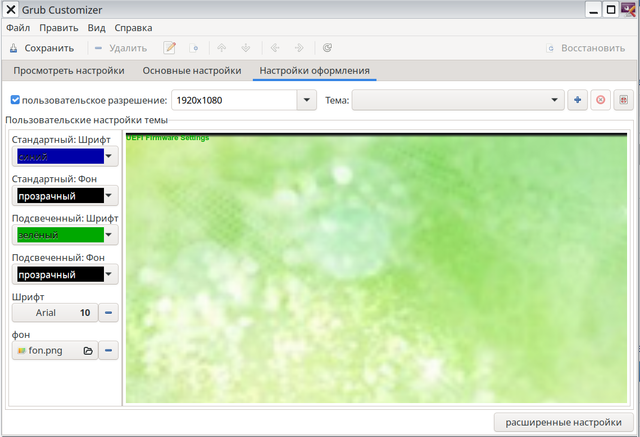
Task: Switch to Просмотреть настройки tab
Action: click(69, 71)
